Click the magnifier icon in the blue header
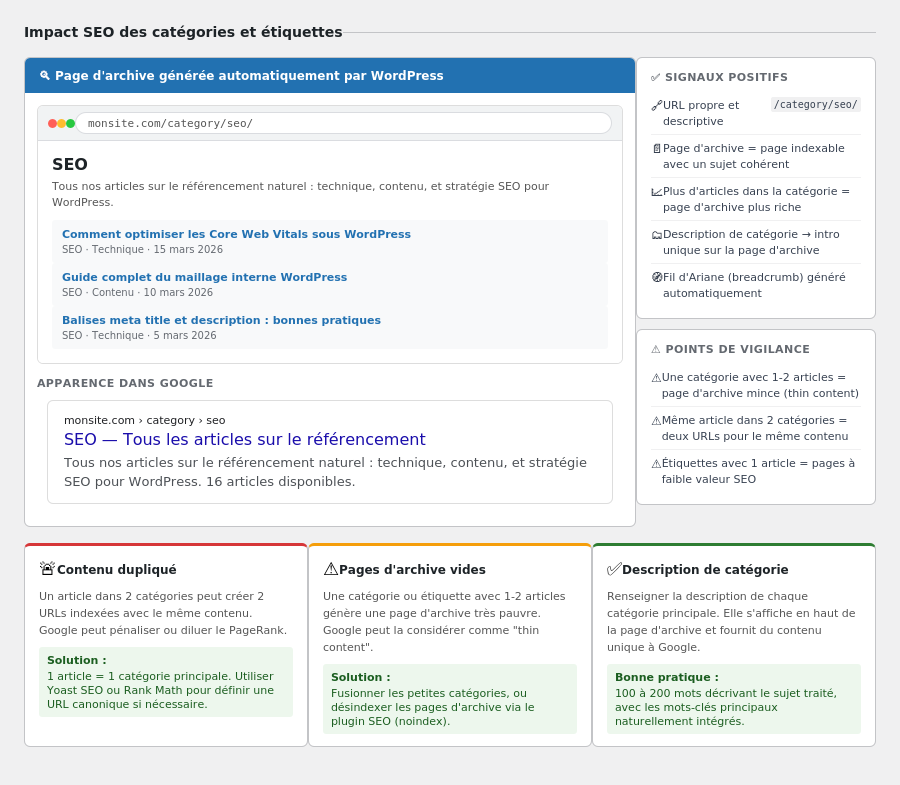Screen dimensions: 900x785 44,75
